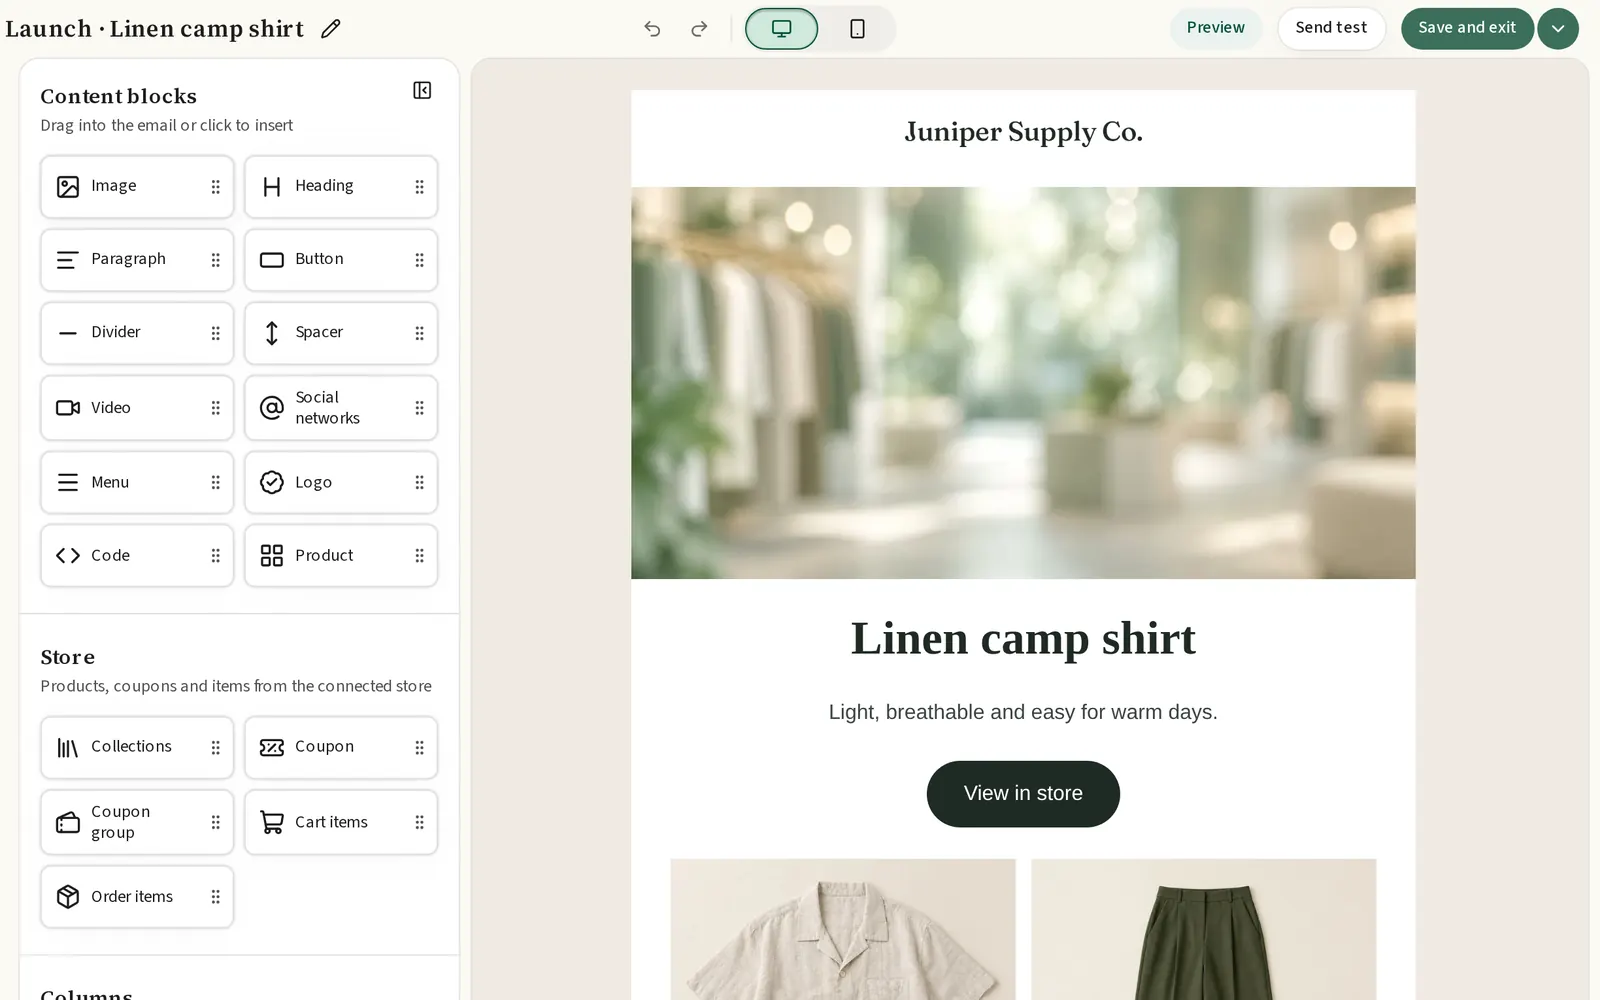Grab the drag handle on the Product block

click(x=419, y=555)
